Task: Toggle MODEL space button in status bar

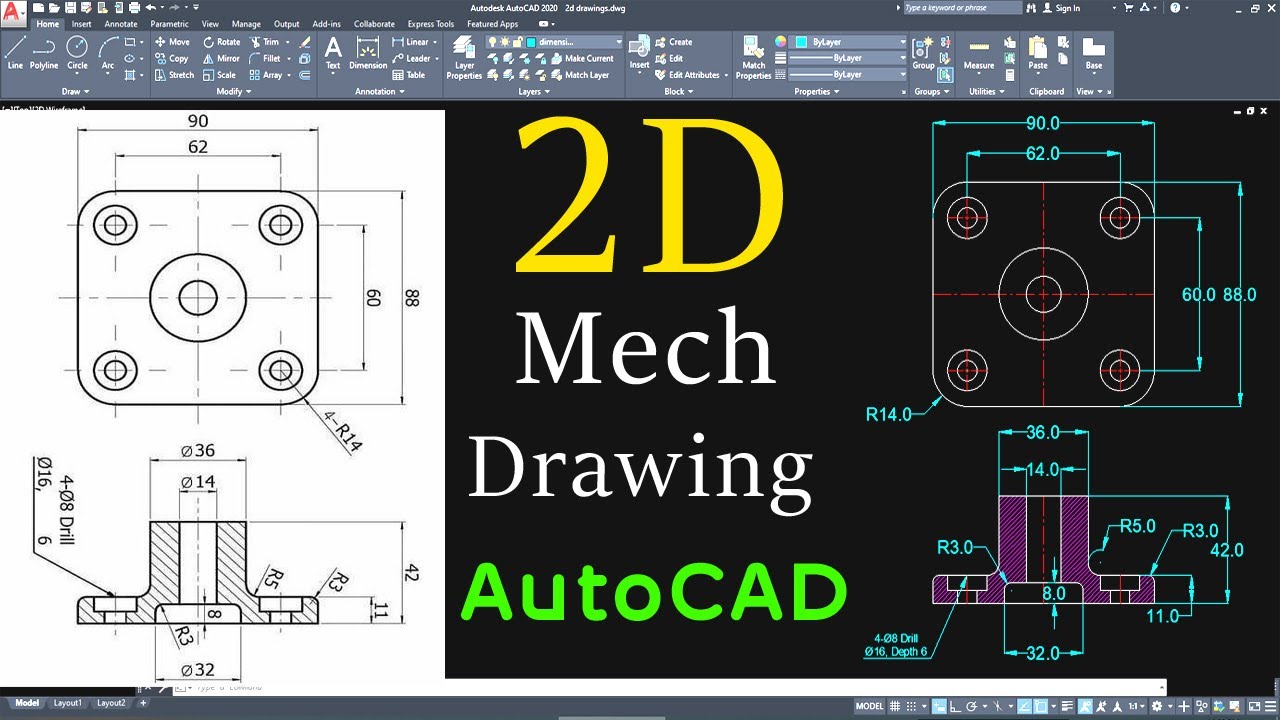Action: point(869,706)
